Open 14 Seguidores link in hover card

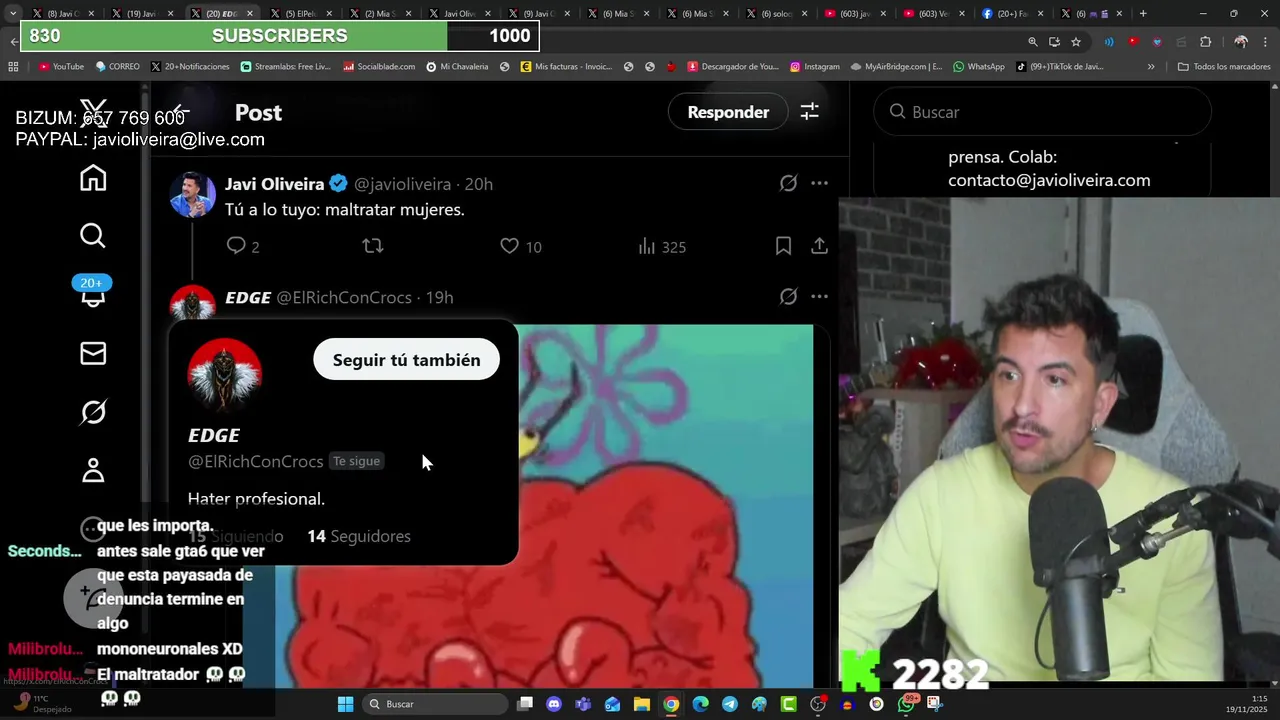click(359, 536)
